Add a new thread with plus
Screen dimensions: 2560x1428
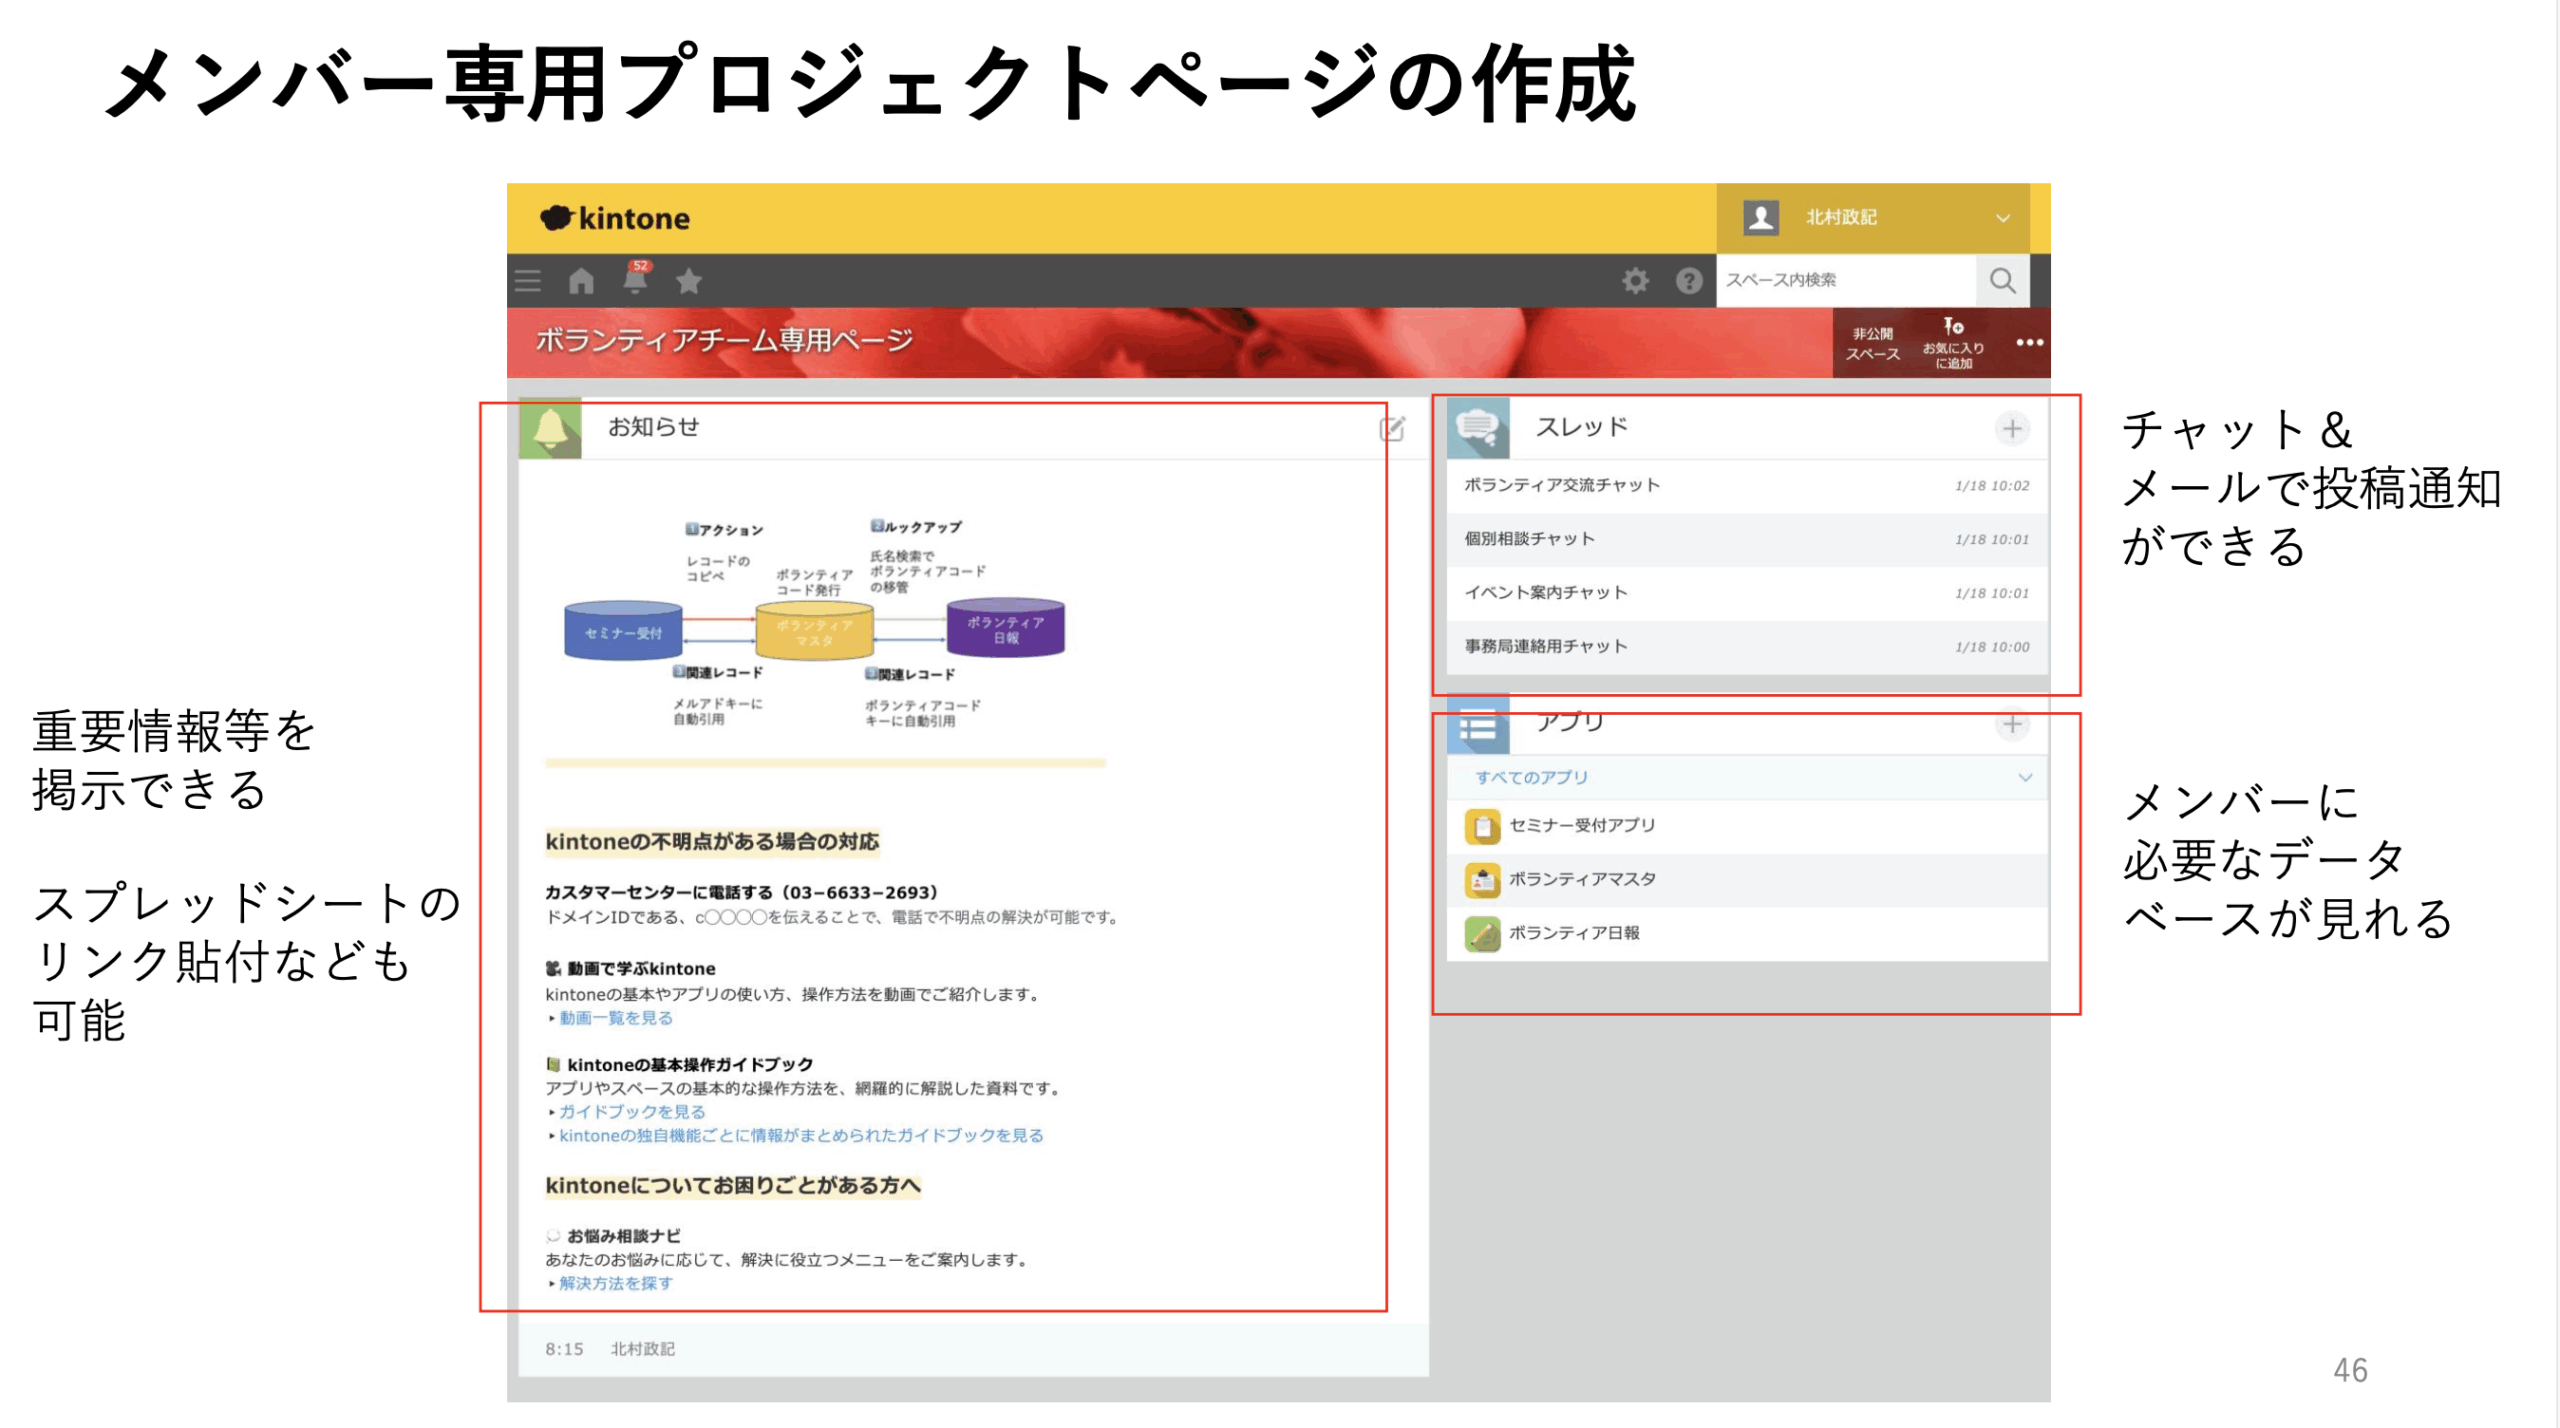(2012, 429)
